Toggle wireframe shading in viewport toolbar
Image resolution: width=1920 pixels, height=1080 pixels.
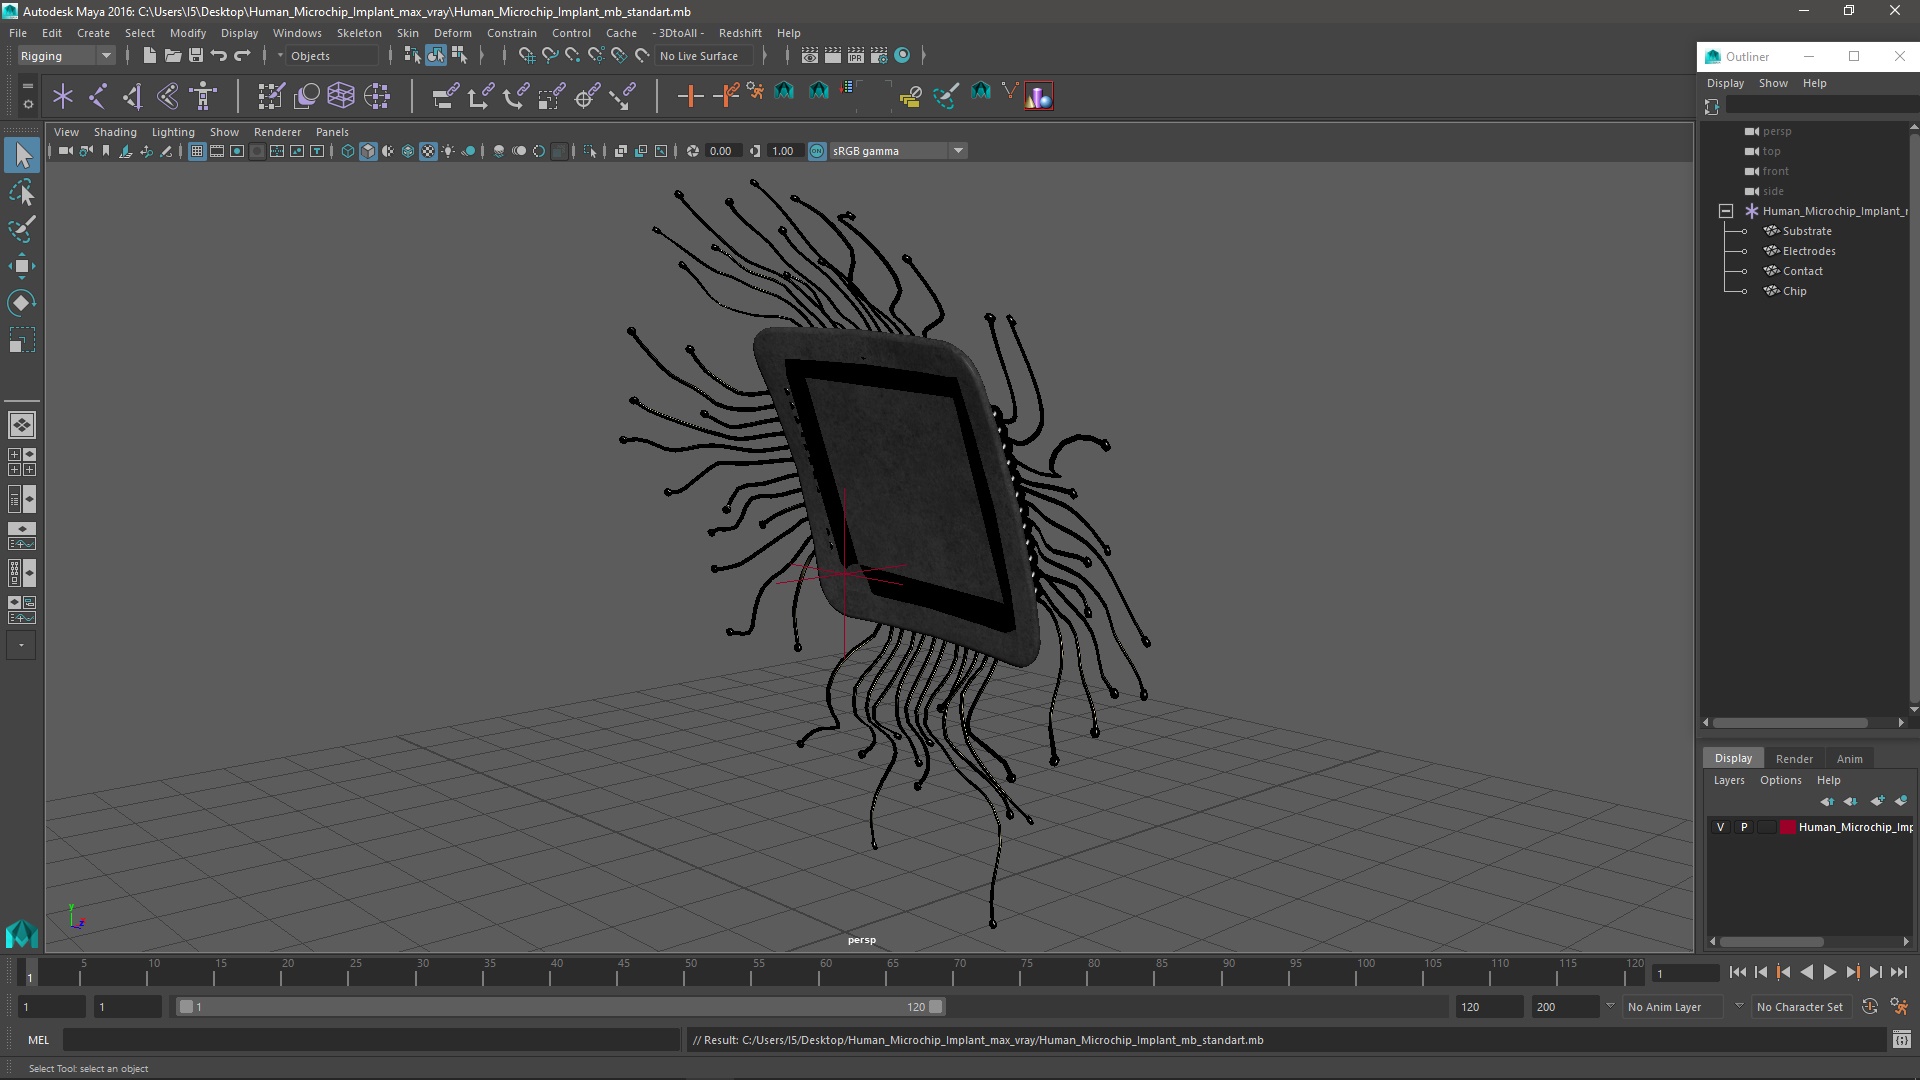tap(348, 151)
